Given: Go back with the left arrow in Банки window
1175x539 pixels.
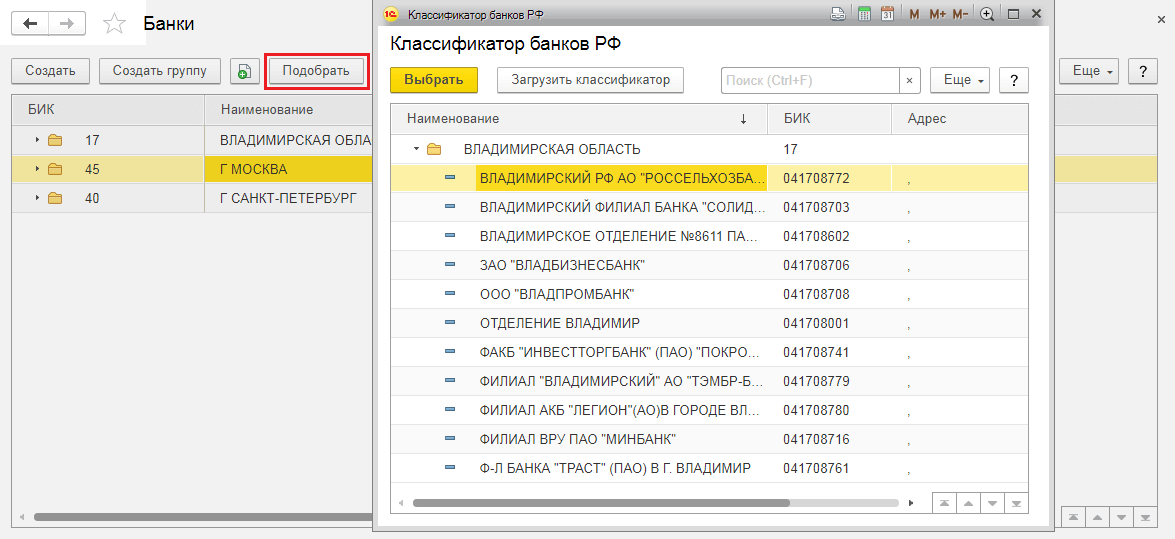Looking at the screenshot, I should click(30, 24).
